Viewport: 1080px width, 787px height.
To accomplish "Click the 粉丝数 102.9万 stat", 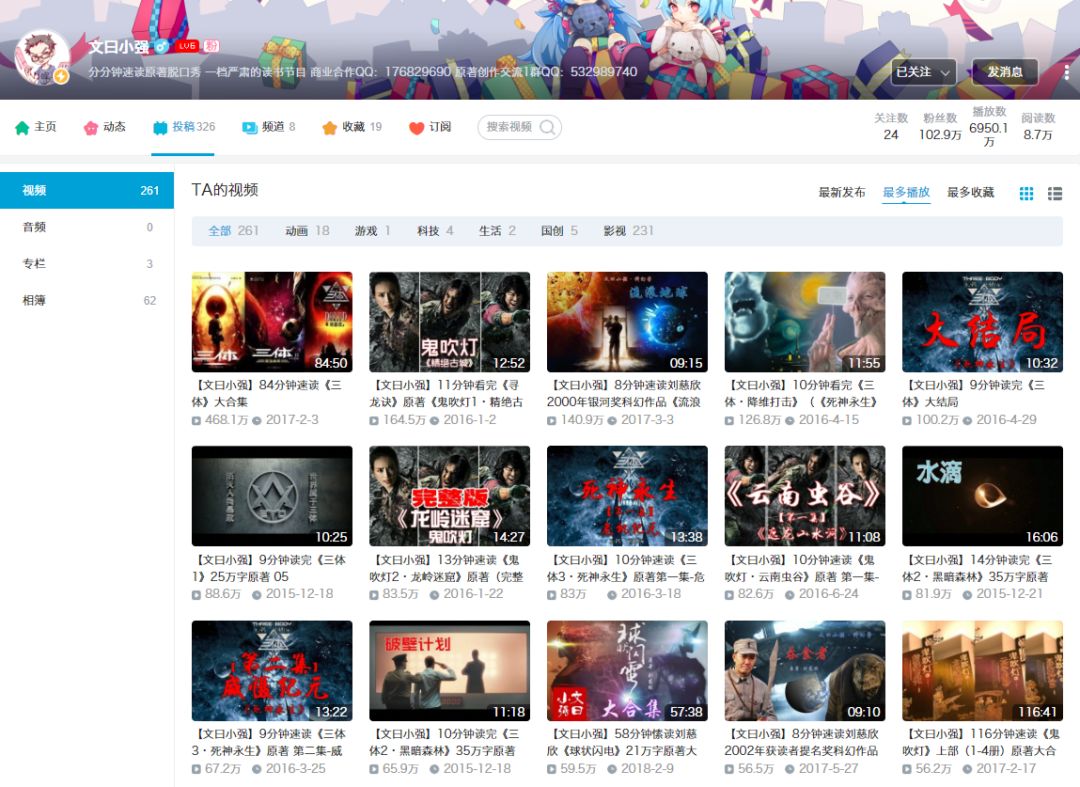I will coord(940,127).
